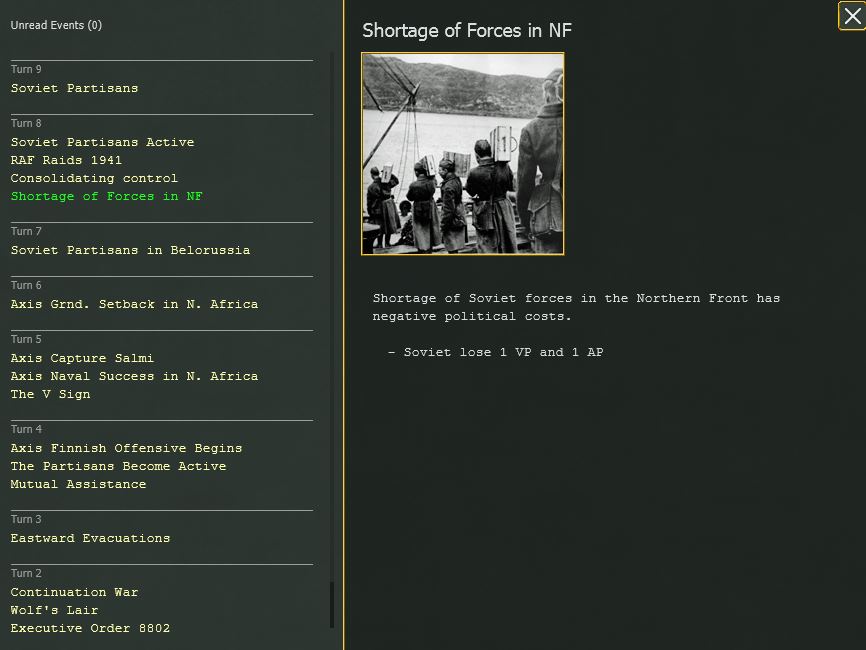Open 'The Partisans Become Active' event
The height and width of the screenshot is (650, 866).
click(x=118, y=467)
